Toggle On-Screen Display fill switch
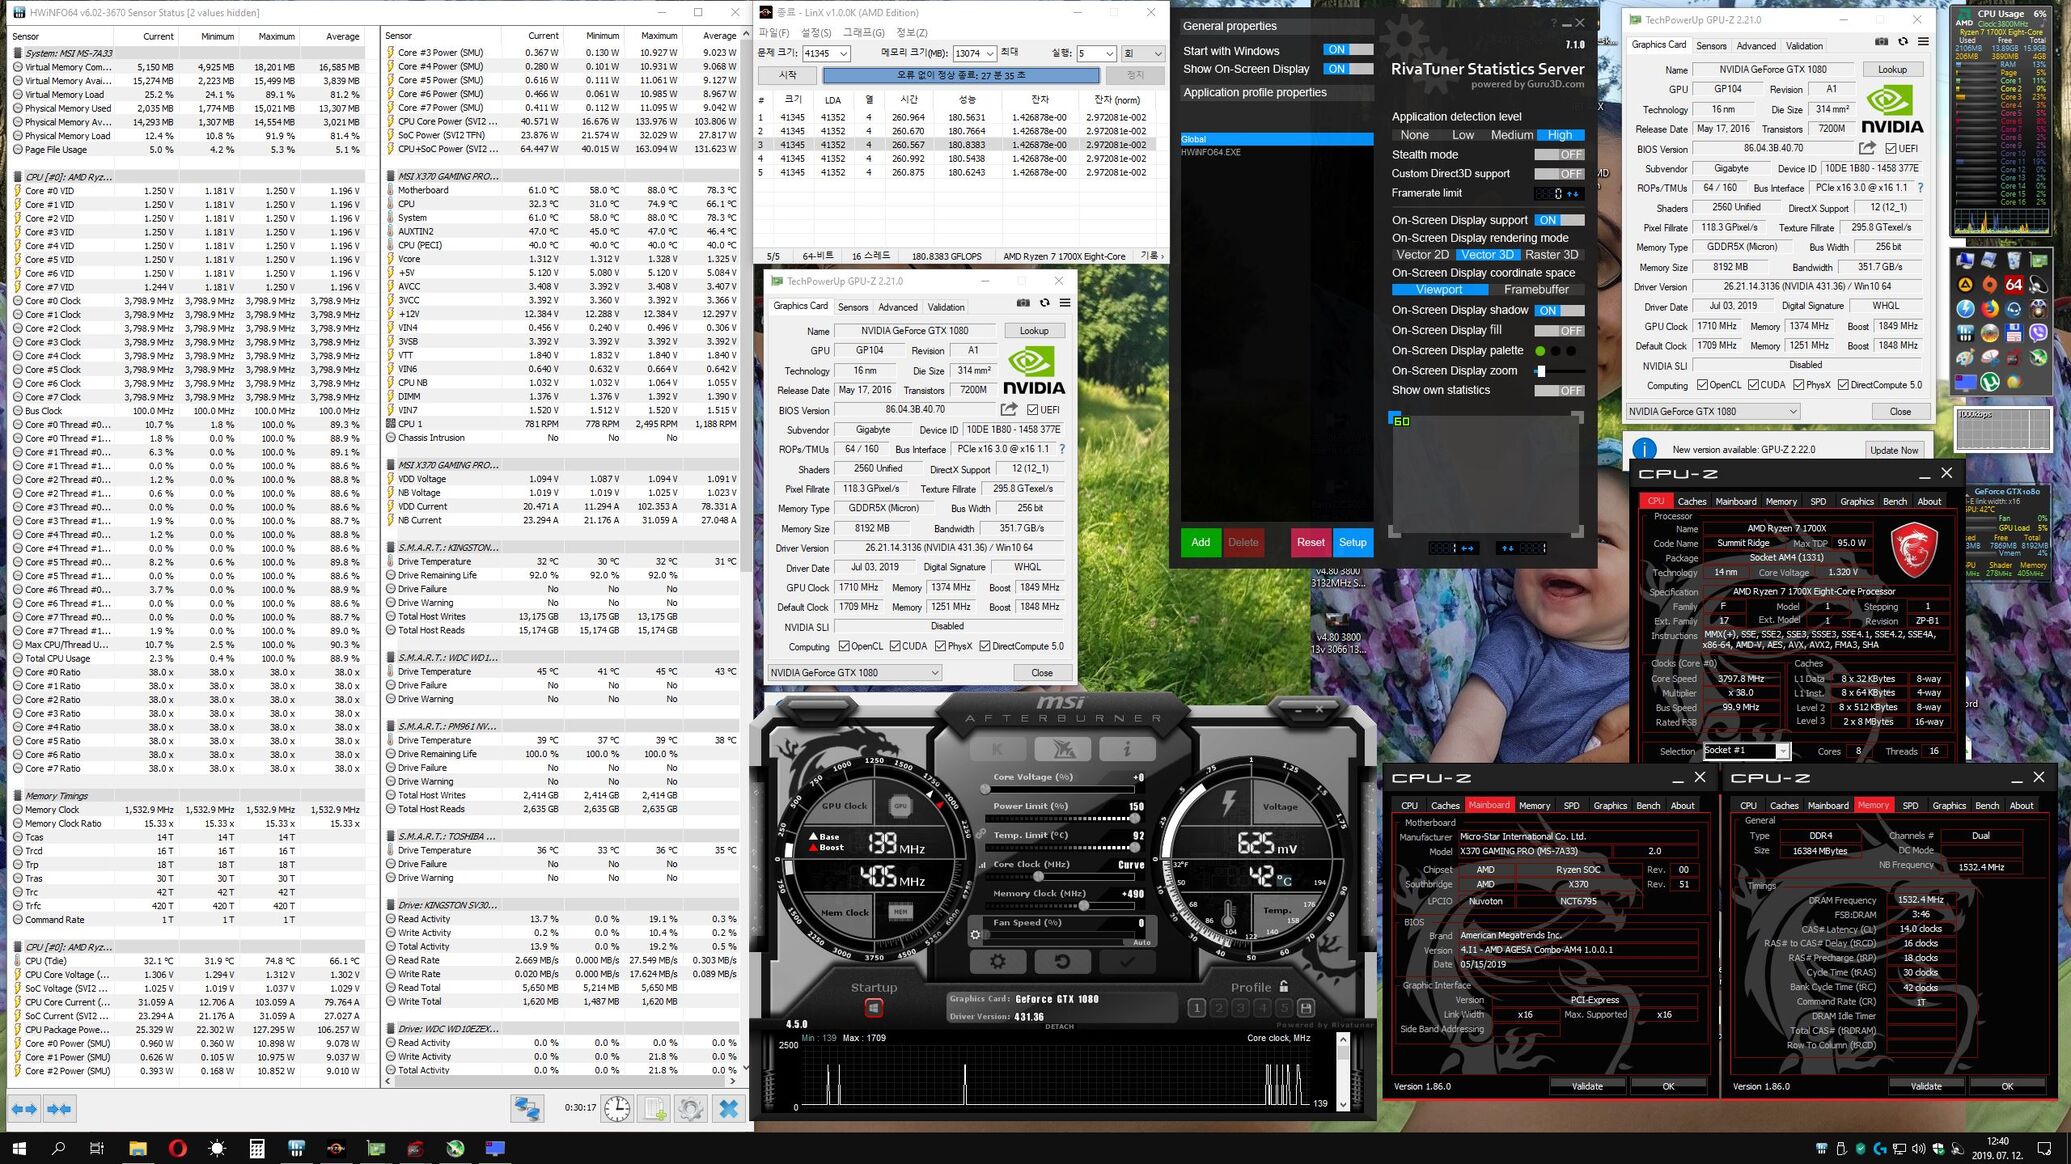 coord(1559,331)
